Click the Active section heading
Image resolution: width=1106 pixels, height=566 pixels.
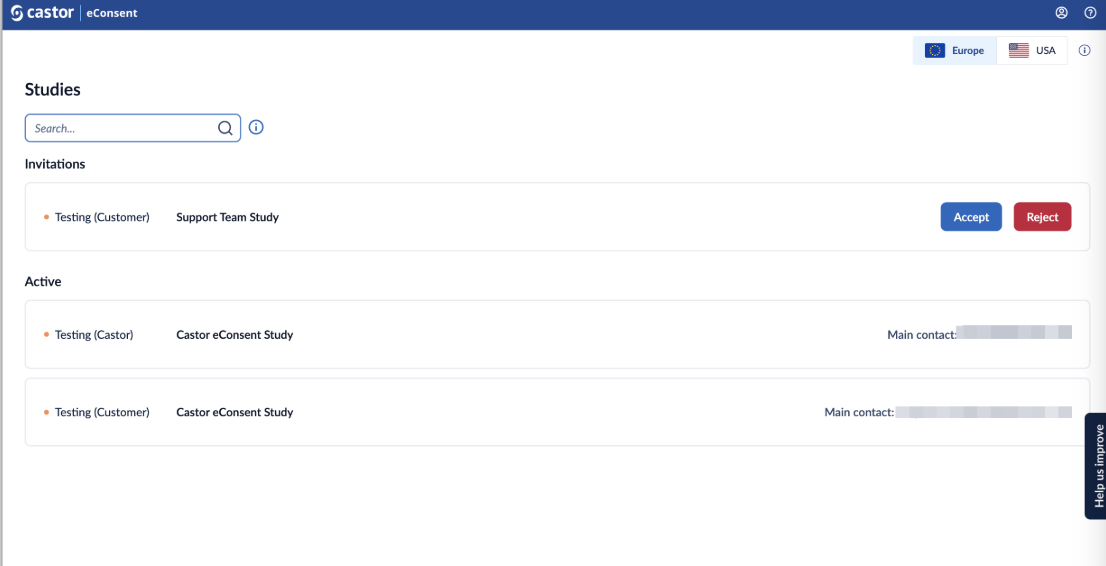click(43, 282)
